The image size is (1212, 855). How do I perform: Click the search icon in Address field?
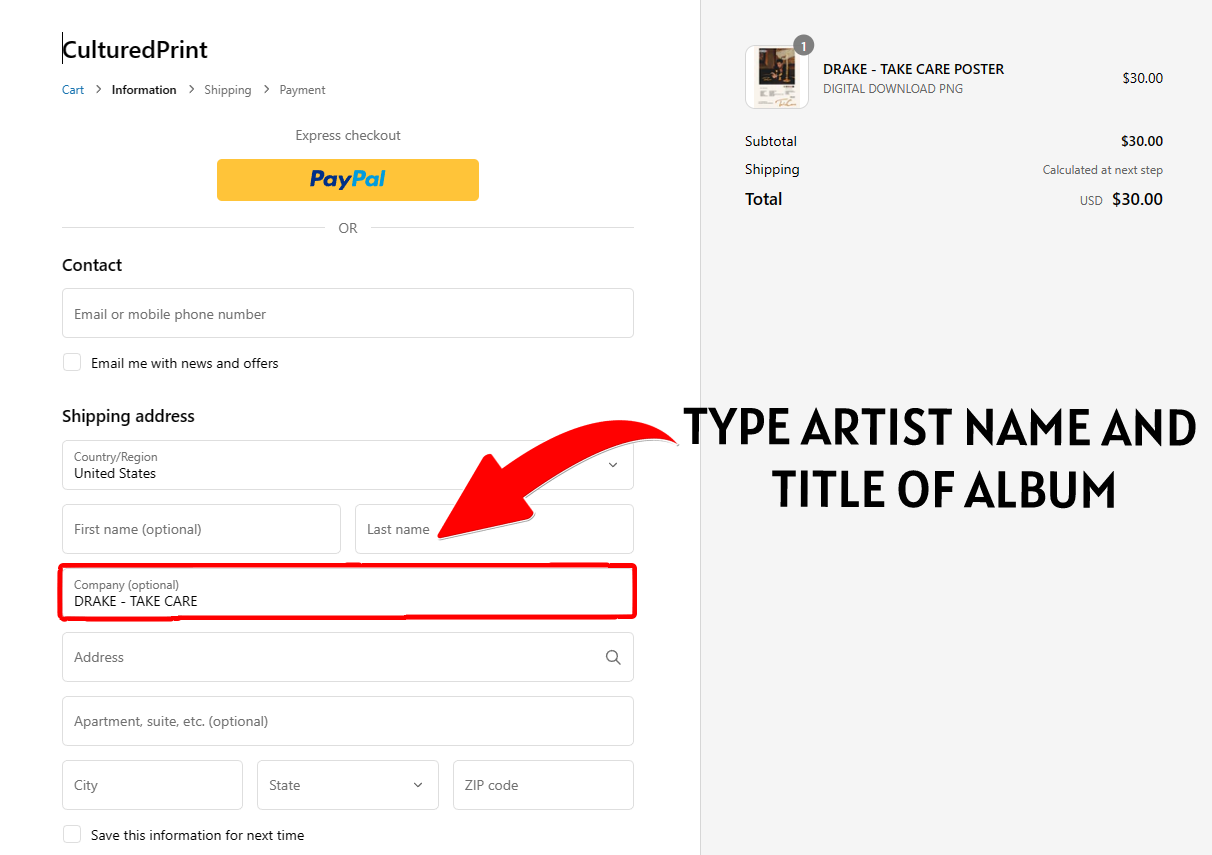613,657
